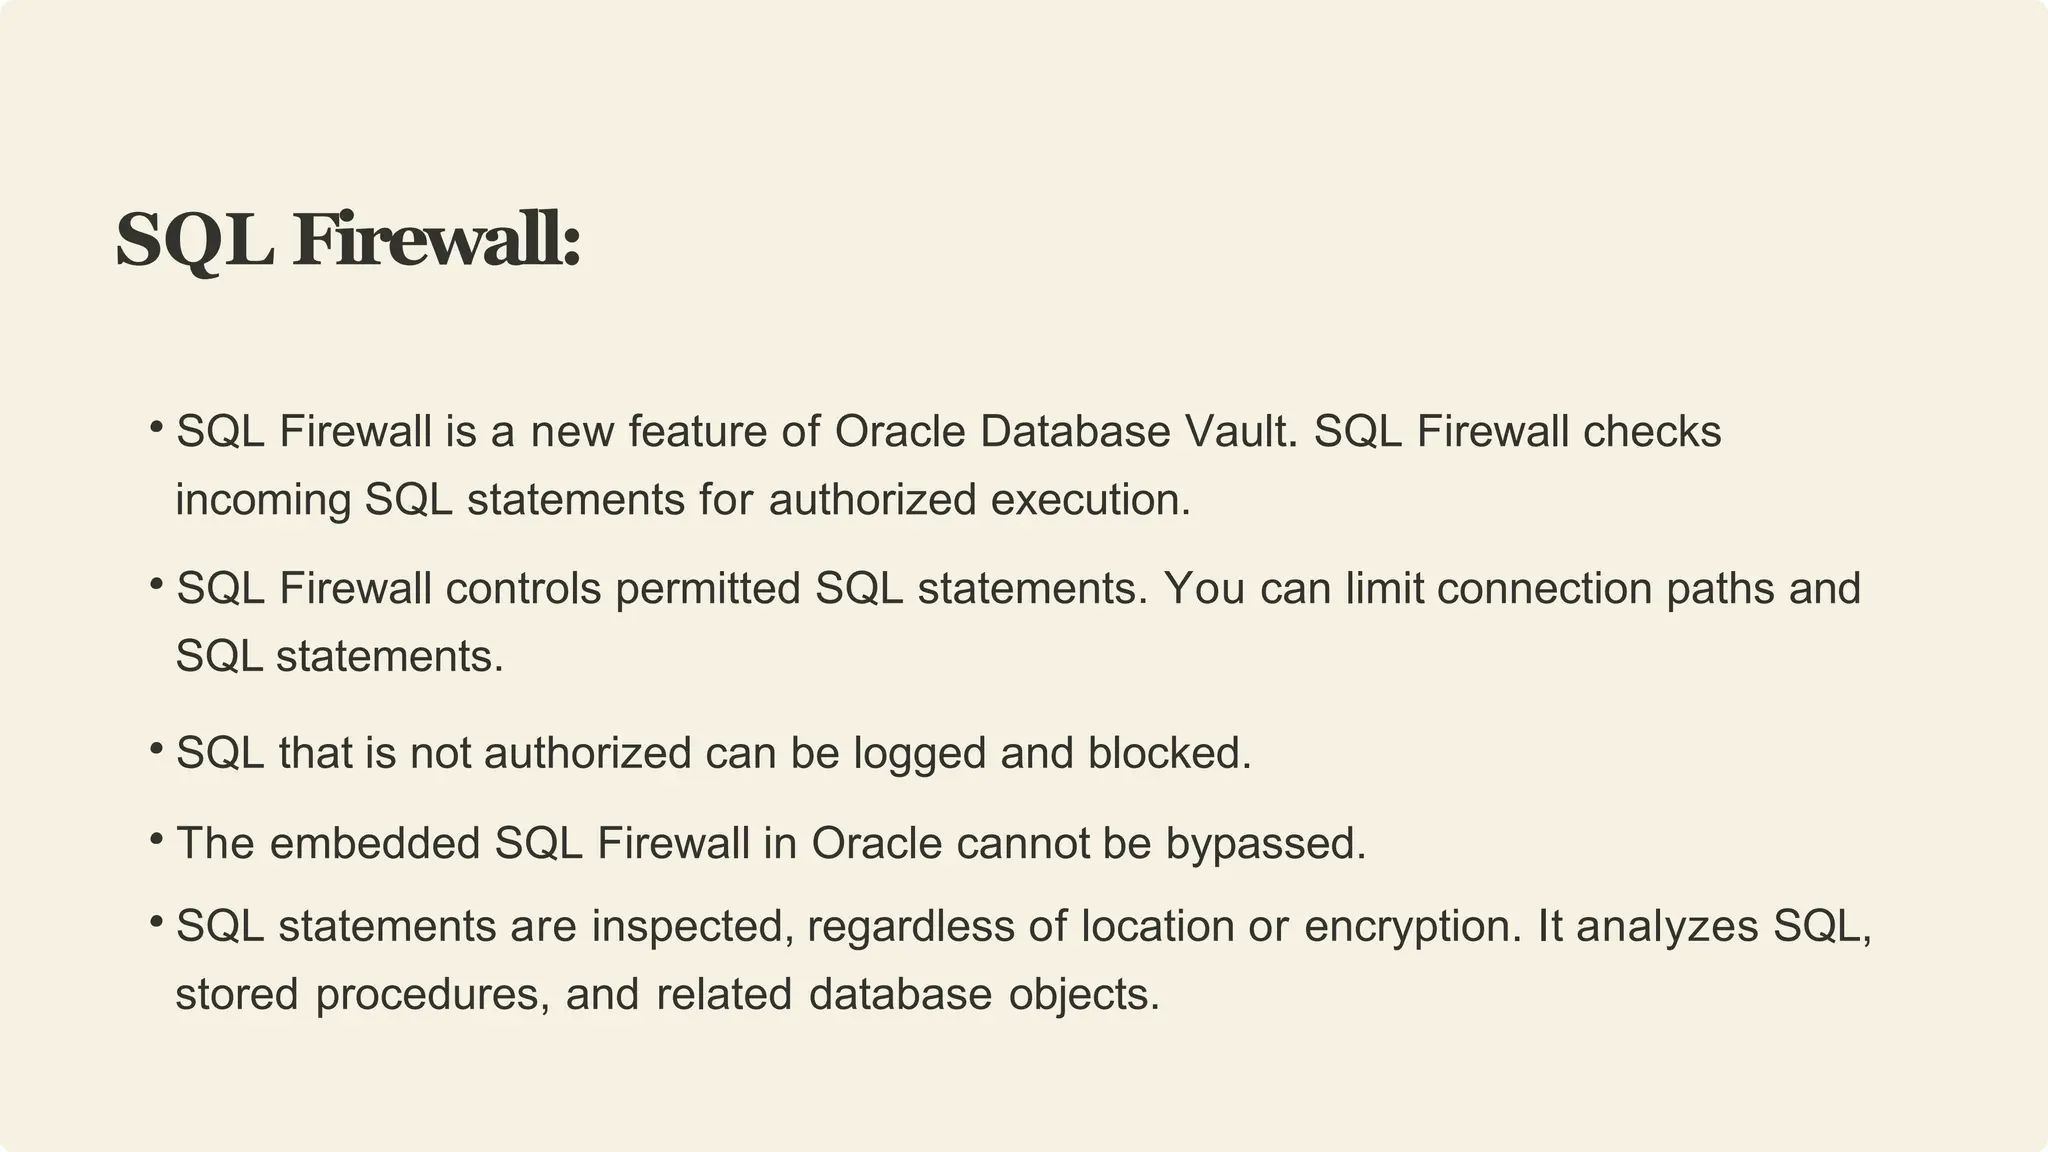This screenshot has height=1152, width=2048.
Task: Click bullet dot before "SQL Firewall controls permitted"
Action: [155, 584]
